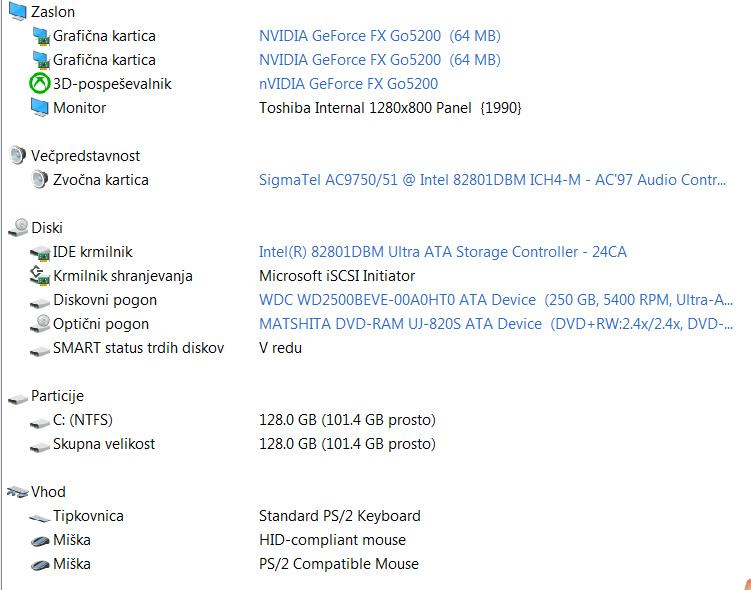
Task: Click the Krmilnik shranjevanja icon
Action: tap(40, 276)
